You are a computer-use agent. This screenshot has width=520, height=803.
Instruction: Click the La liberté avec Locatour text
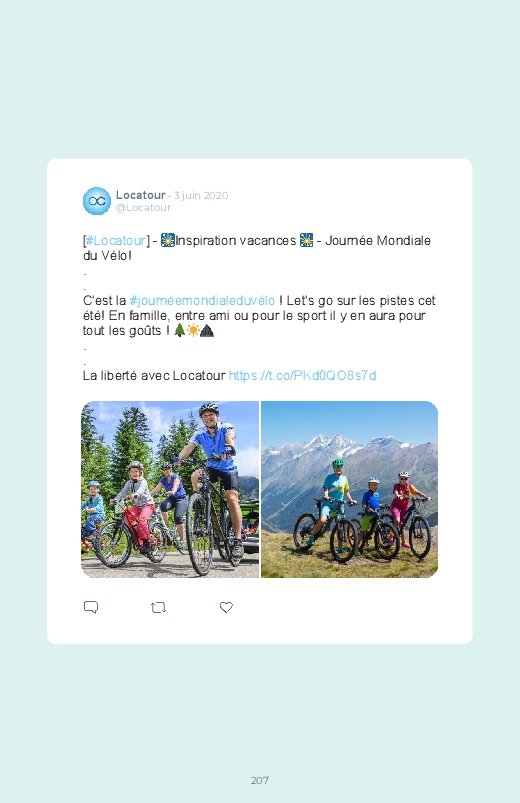[154, 375]
